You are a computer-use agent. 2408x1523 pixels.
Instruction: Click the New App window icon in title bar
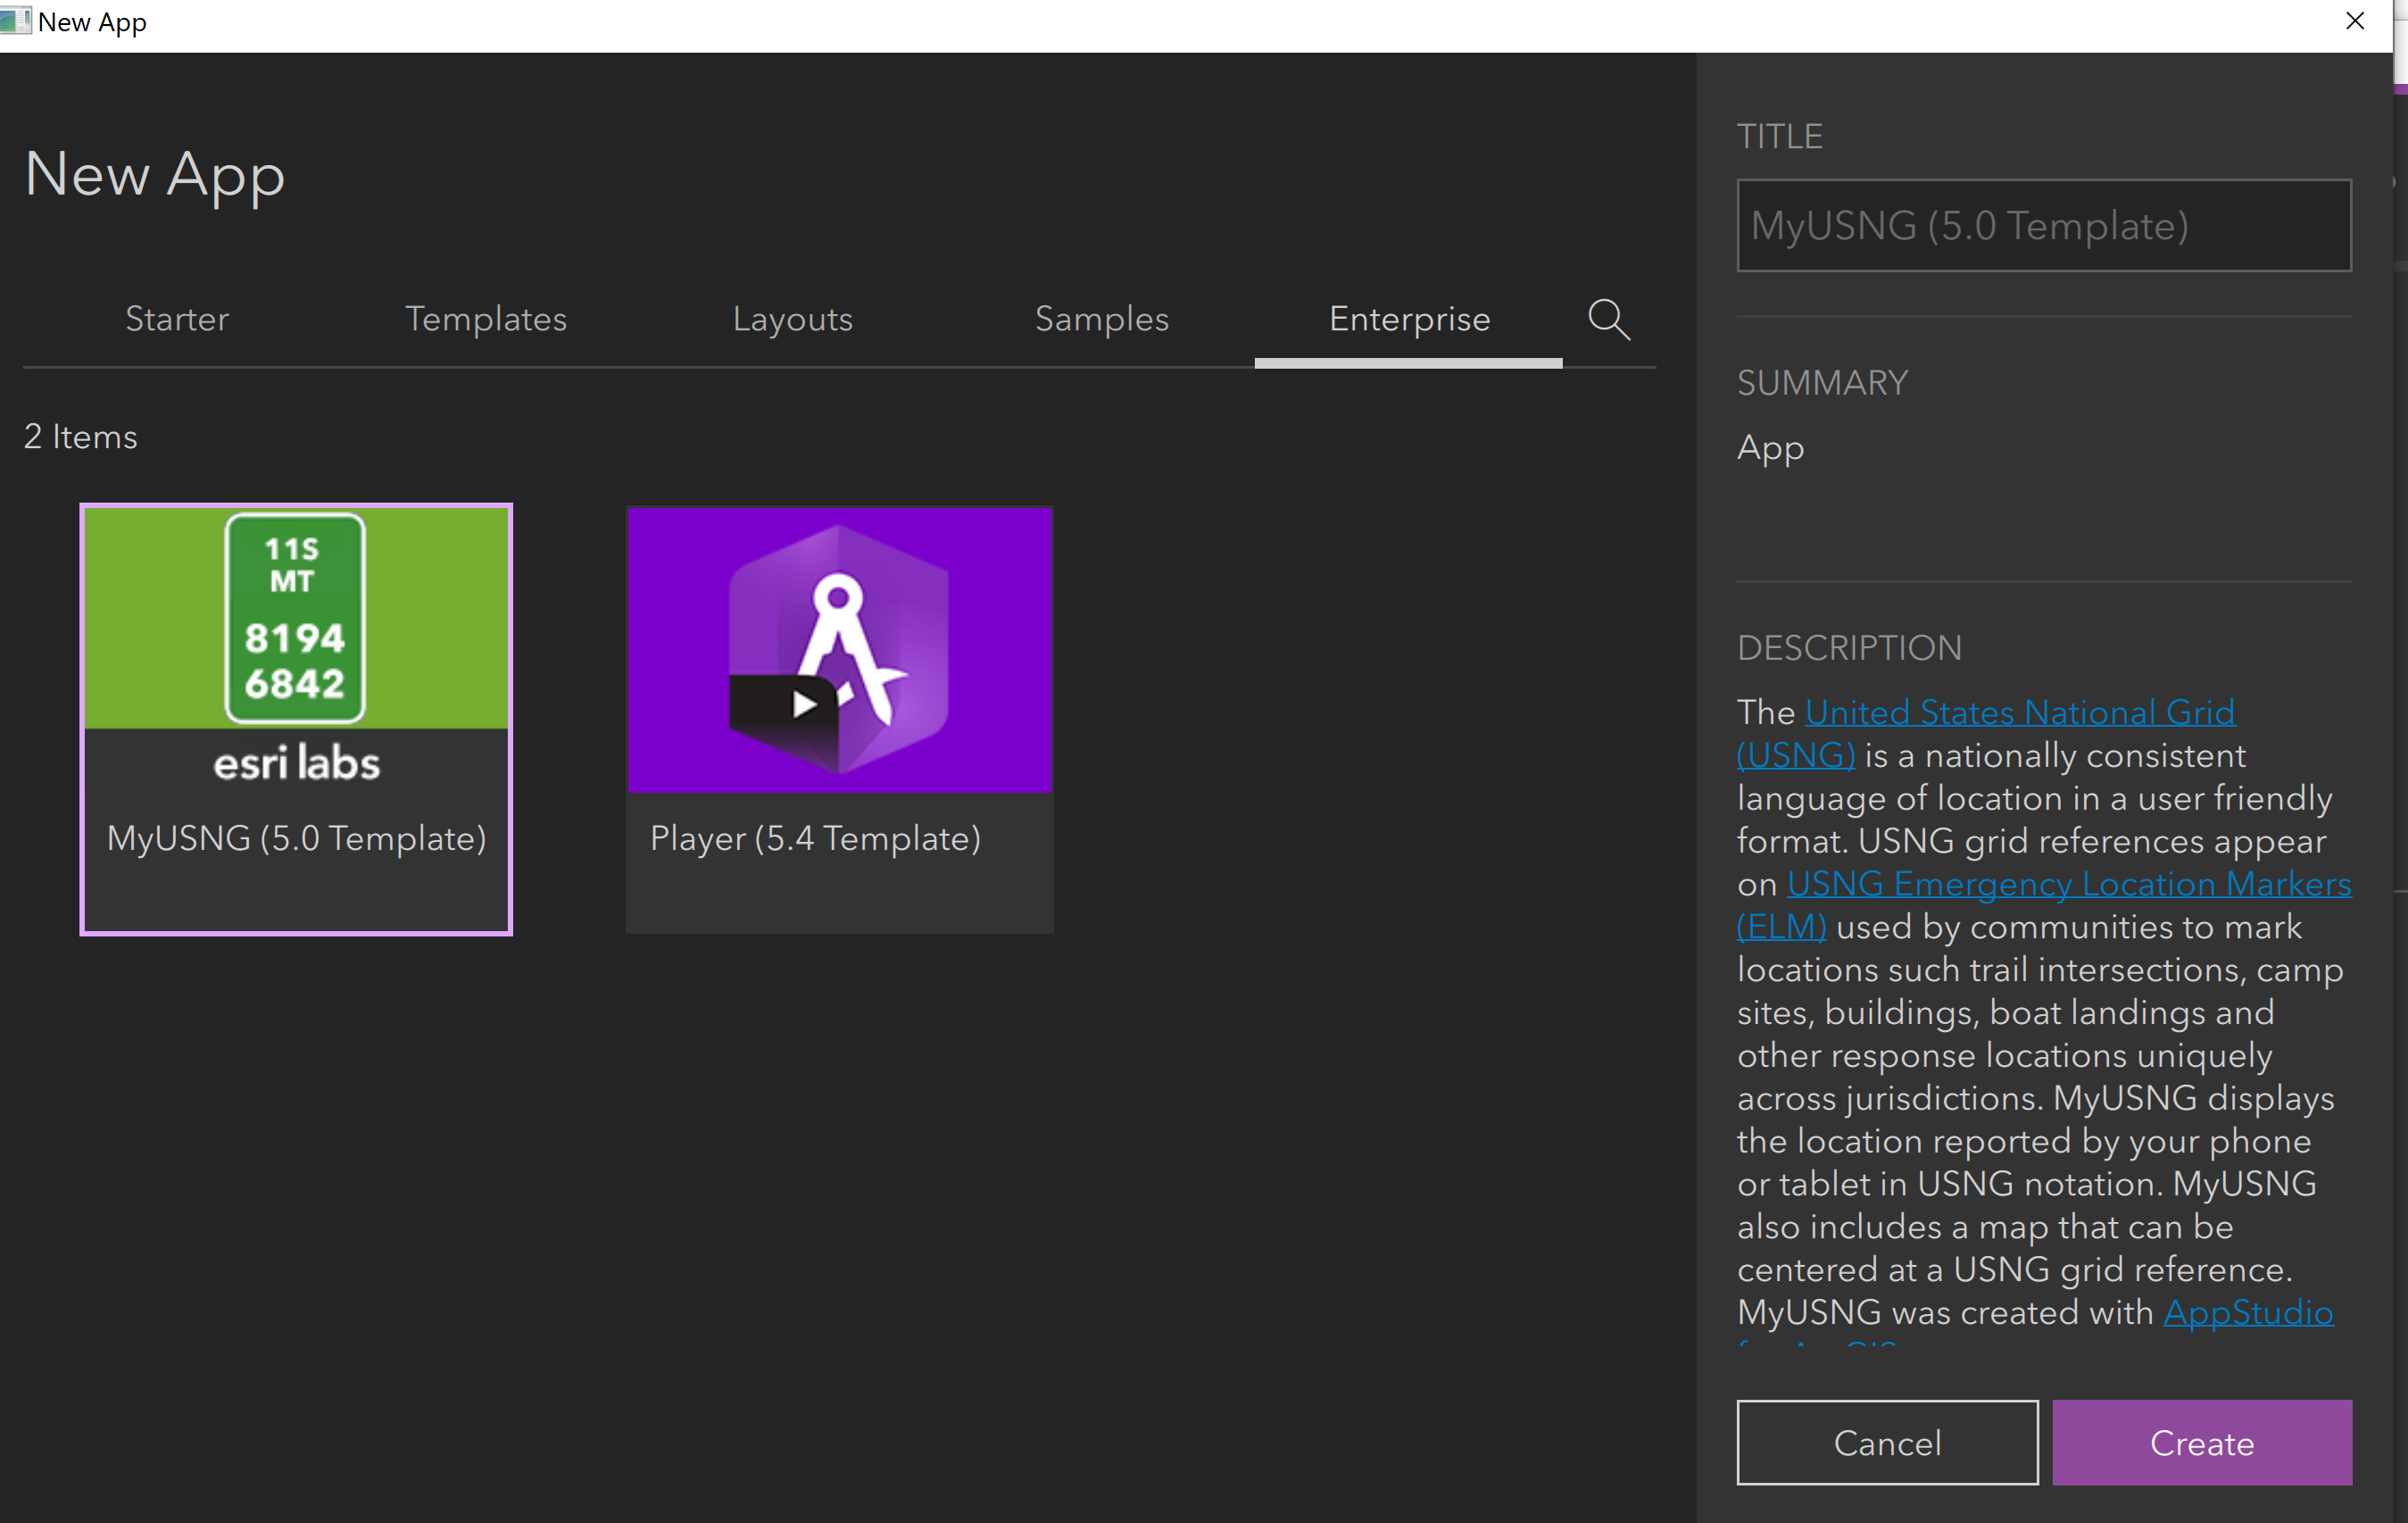tap(15, 20)
